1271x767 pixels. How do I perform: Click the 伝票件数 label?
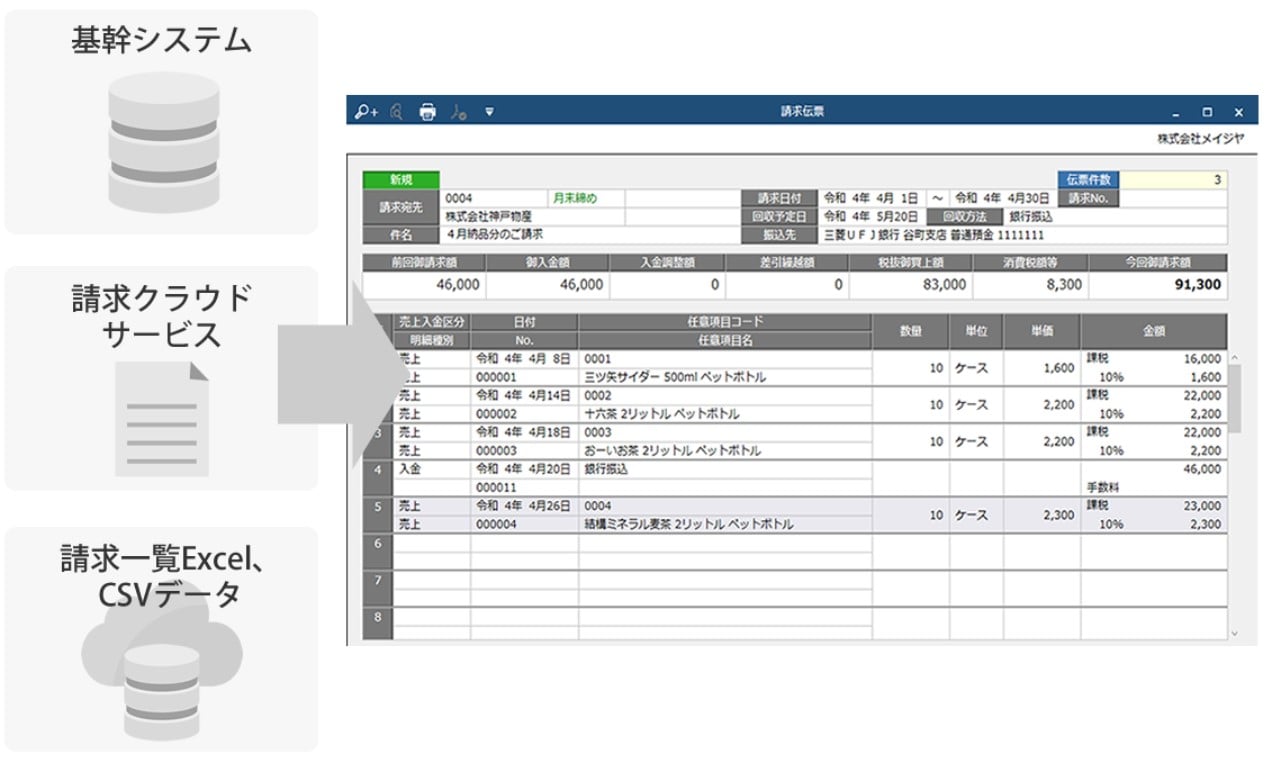click(1089, 180)
